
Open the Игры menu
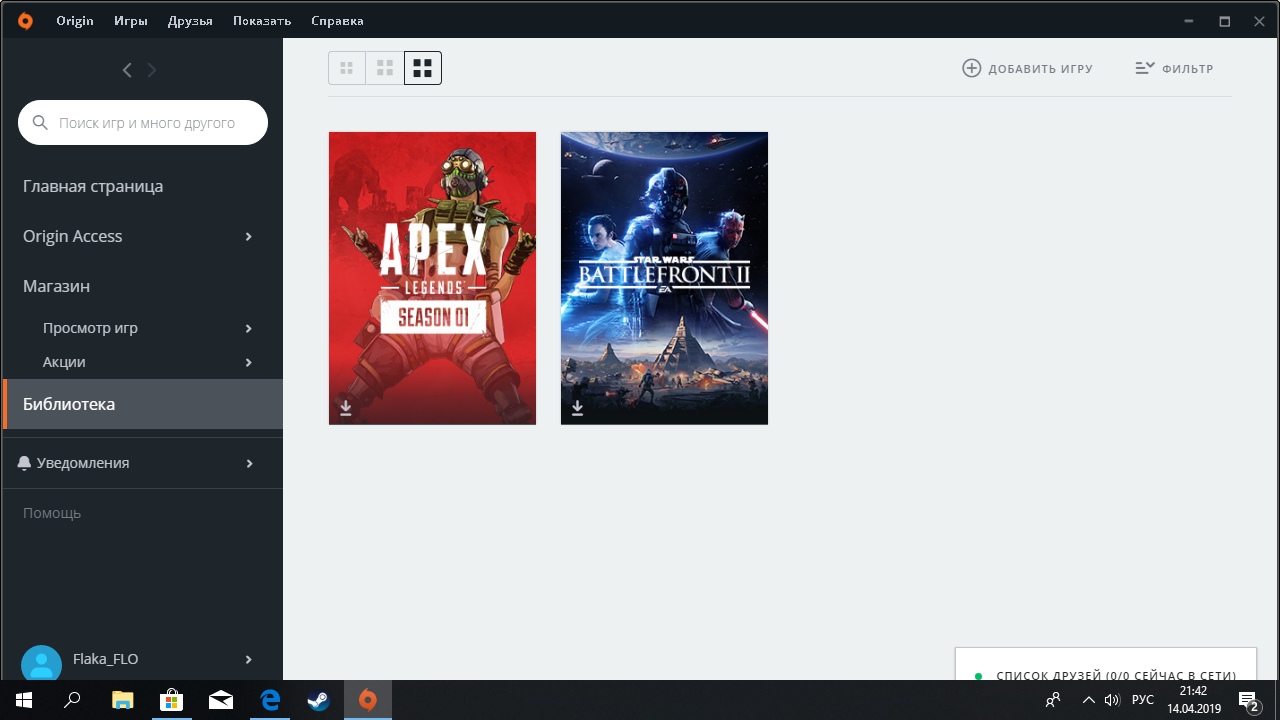pyautogui.click(x=131, y=21)
